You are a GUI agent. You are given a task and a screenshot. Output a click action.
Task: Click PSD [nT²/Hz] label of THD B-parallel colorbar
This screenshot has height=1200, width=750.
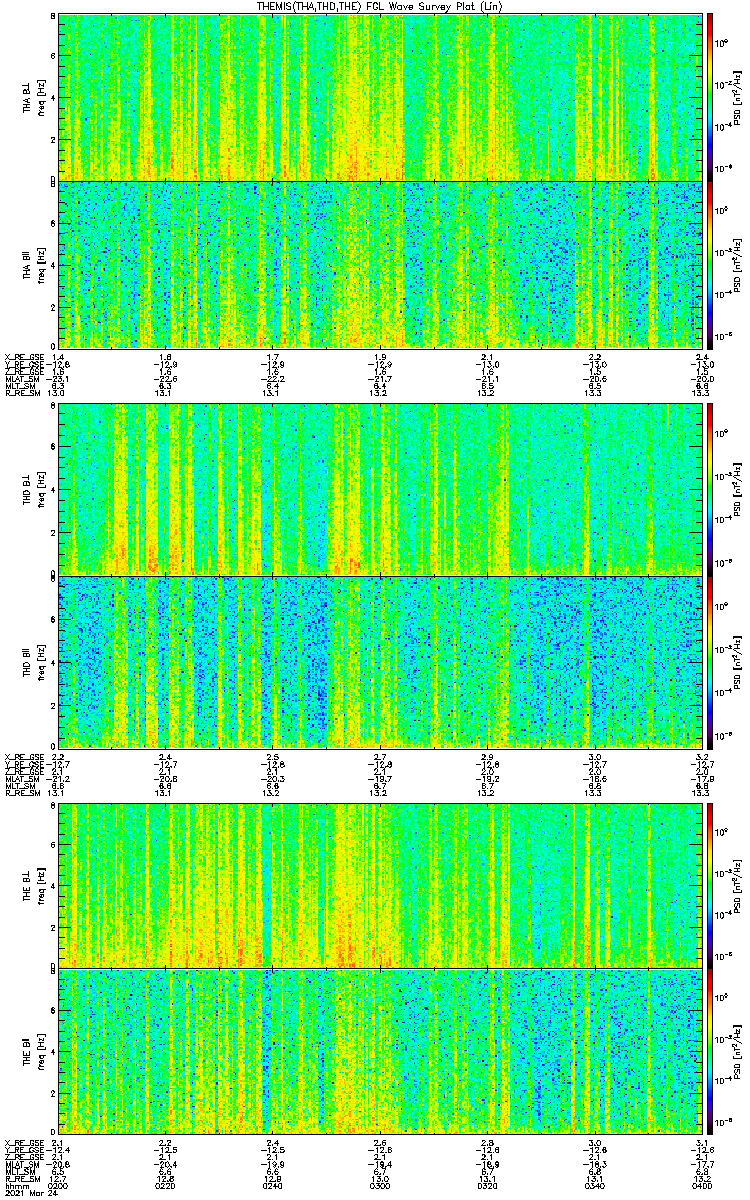coord(737,661)
